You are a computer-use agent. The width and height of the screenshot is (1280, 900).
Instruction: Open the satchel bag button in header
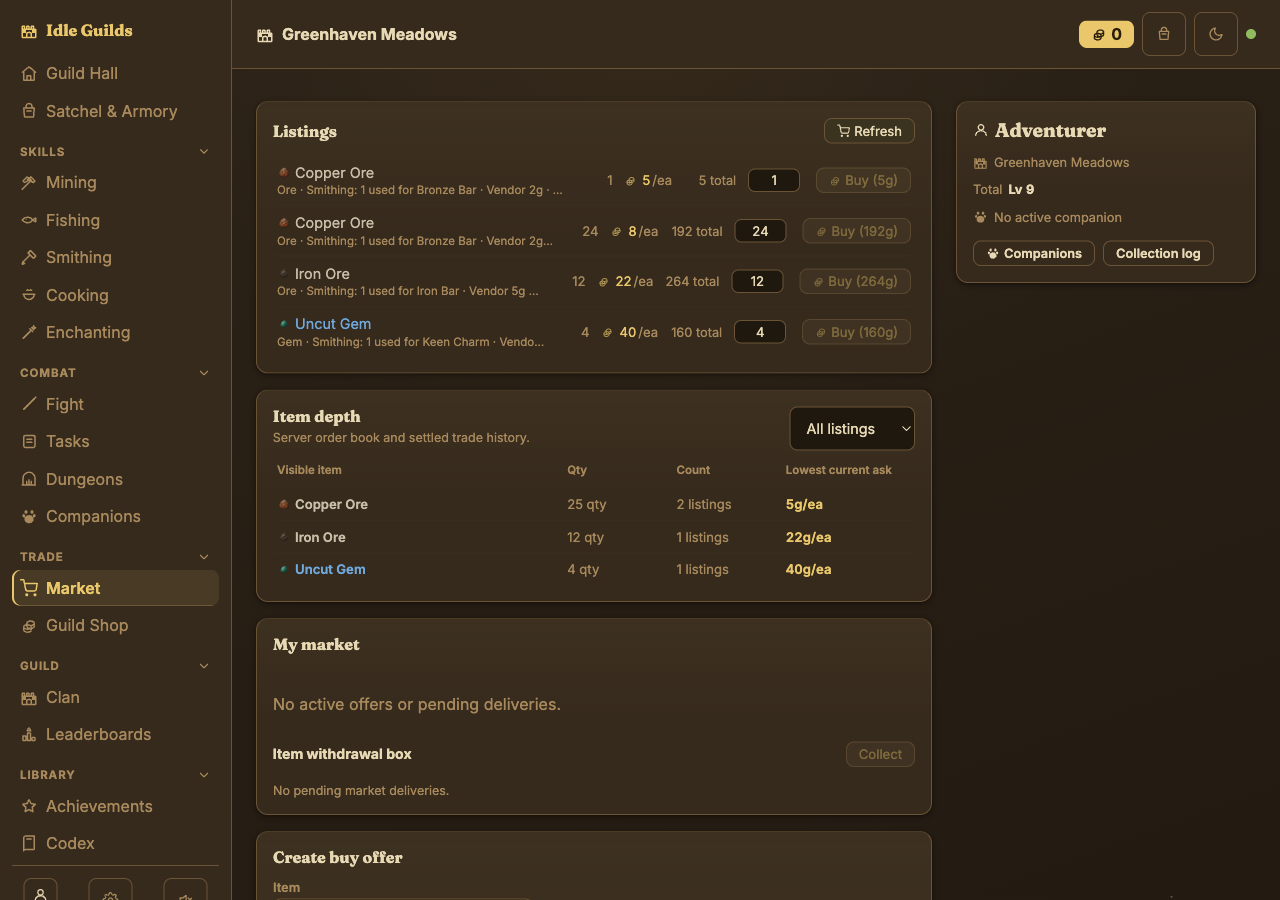1164,34
